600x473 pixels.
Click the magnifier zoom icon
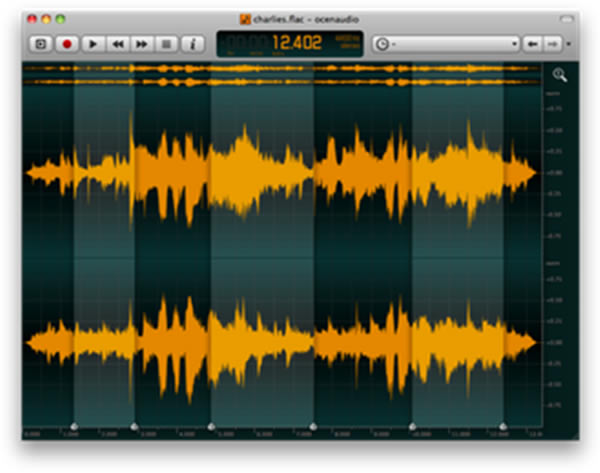tap(560, 75)
